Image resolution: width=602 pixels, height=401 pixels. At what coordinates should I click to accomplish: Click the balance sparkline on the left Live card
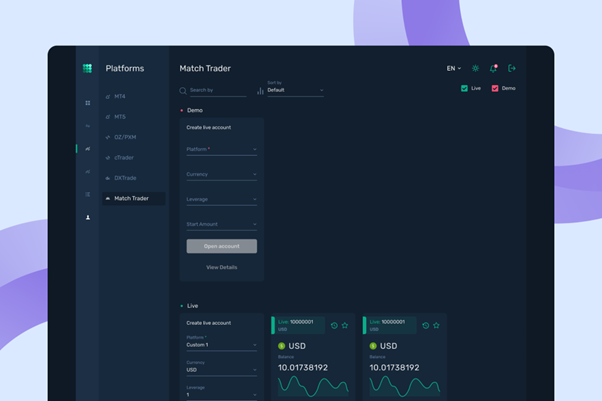click(313, 386)
